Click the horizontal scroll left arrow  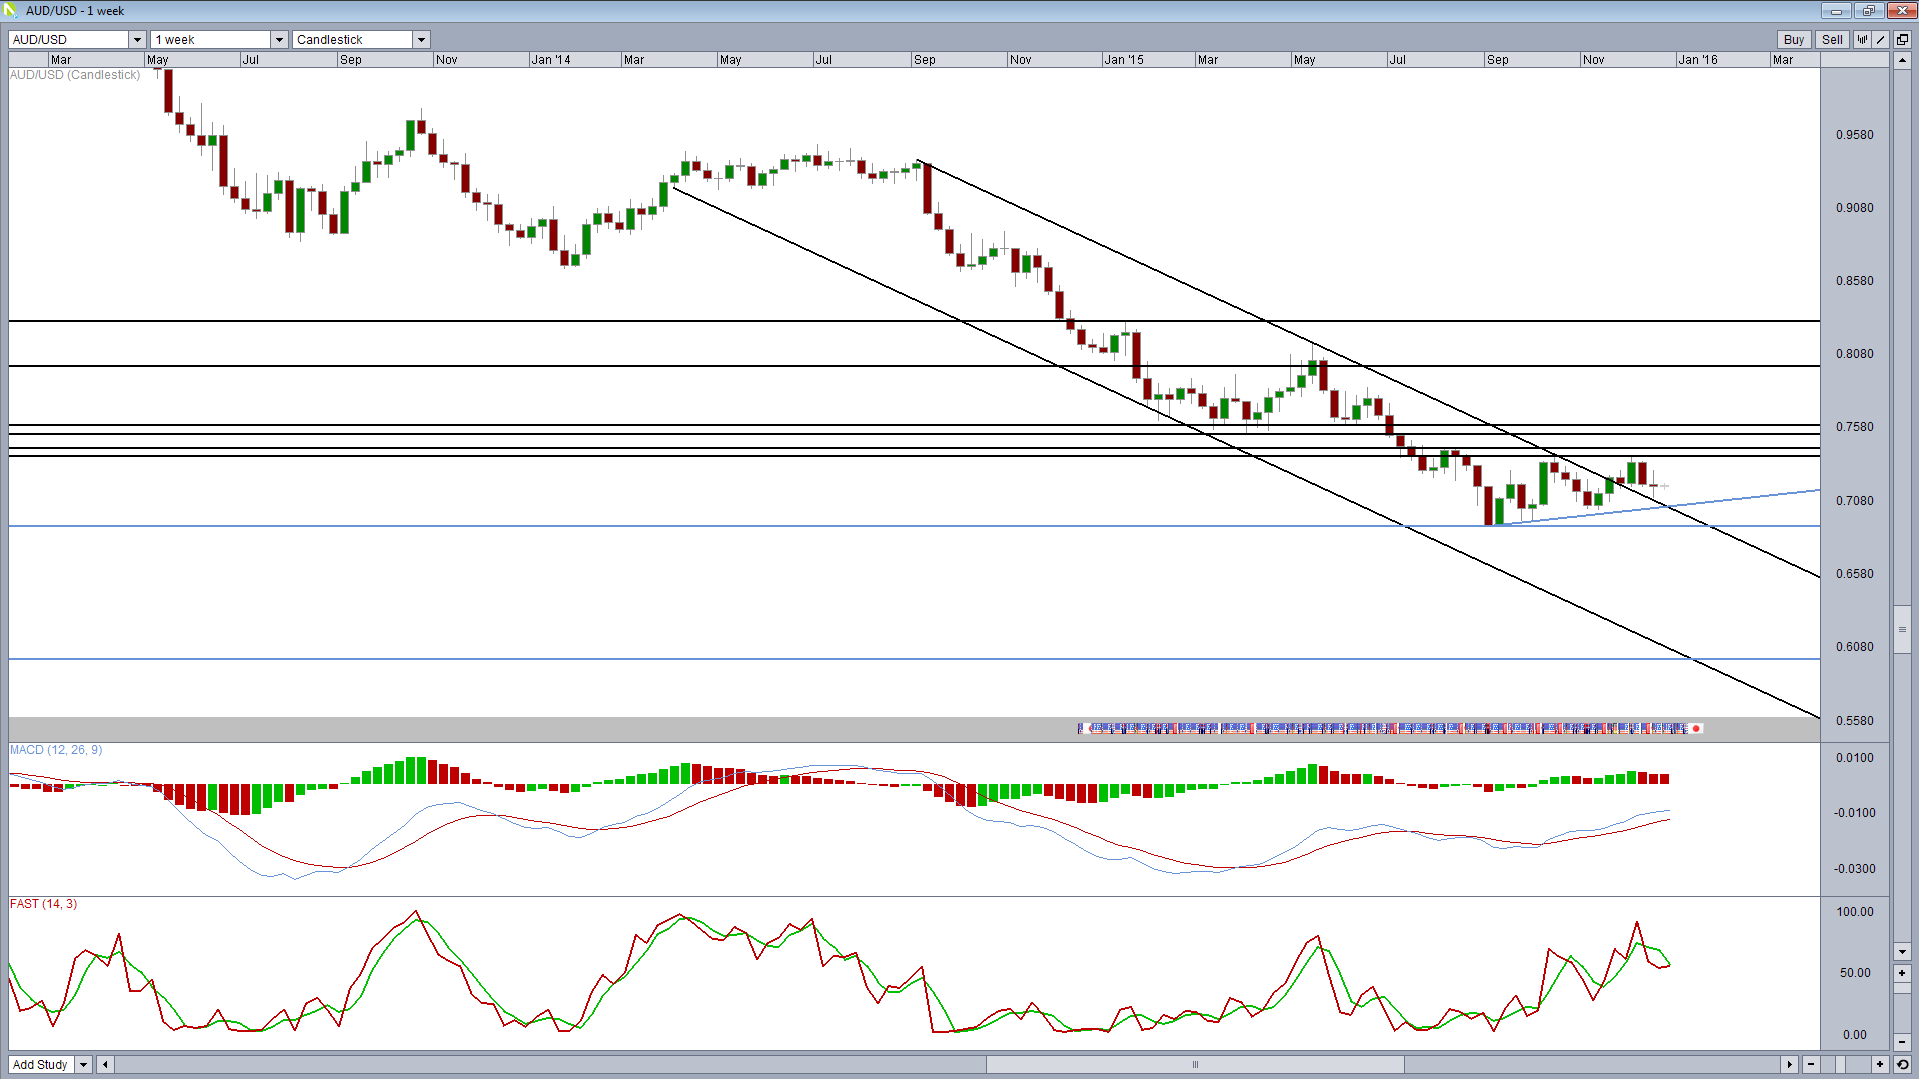click(105, 1065)
